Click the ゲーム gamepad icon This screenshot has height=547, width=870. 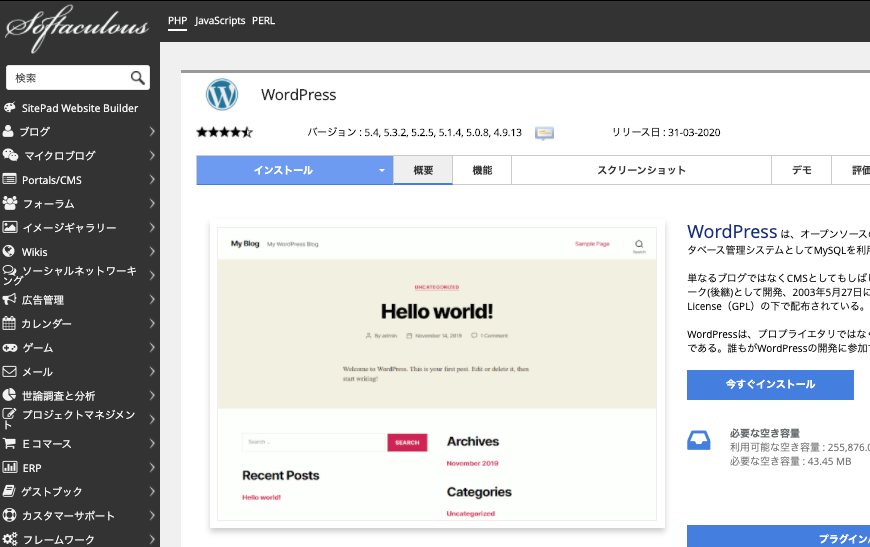pyautogui.click(x=10, y=348)
